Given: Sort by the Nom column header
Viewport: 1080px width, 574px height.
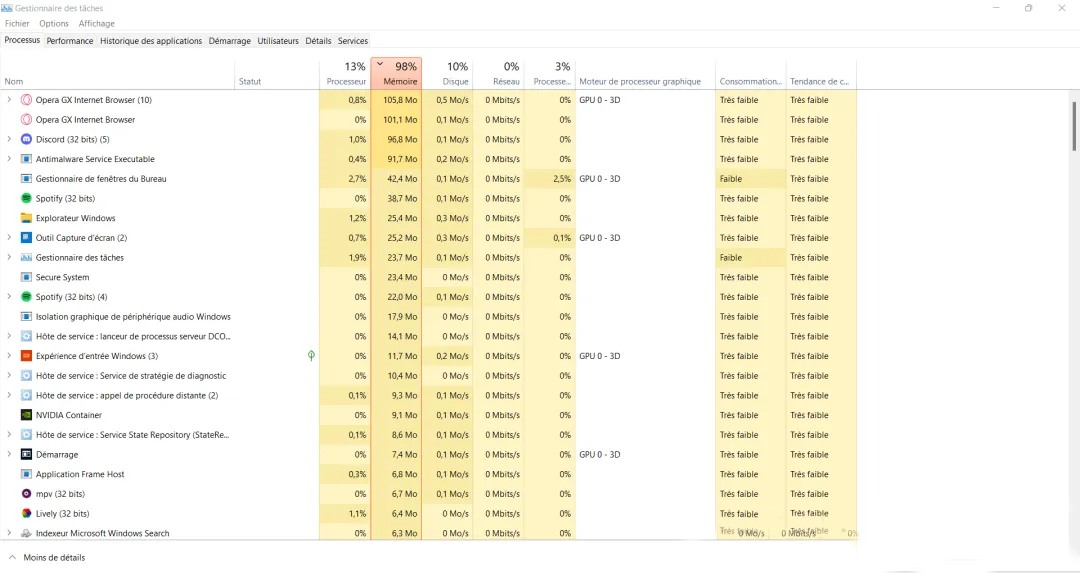Looking at the screenshot, I should click(x=117, y=74).
